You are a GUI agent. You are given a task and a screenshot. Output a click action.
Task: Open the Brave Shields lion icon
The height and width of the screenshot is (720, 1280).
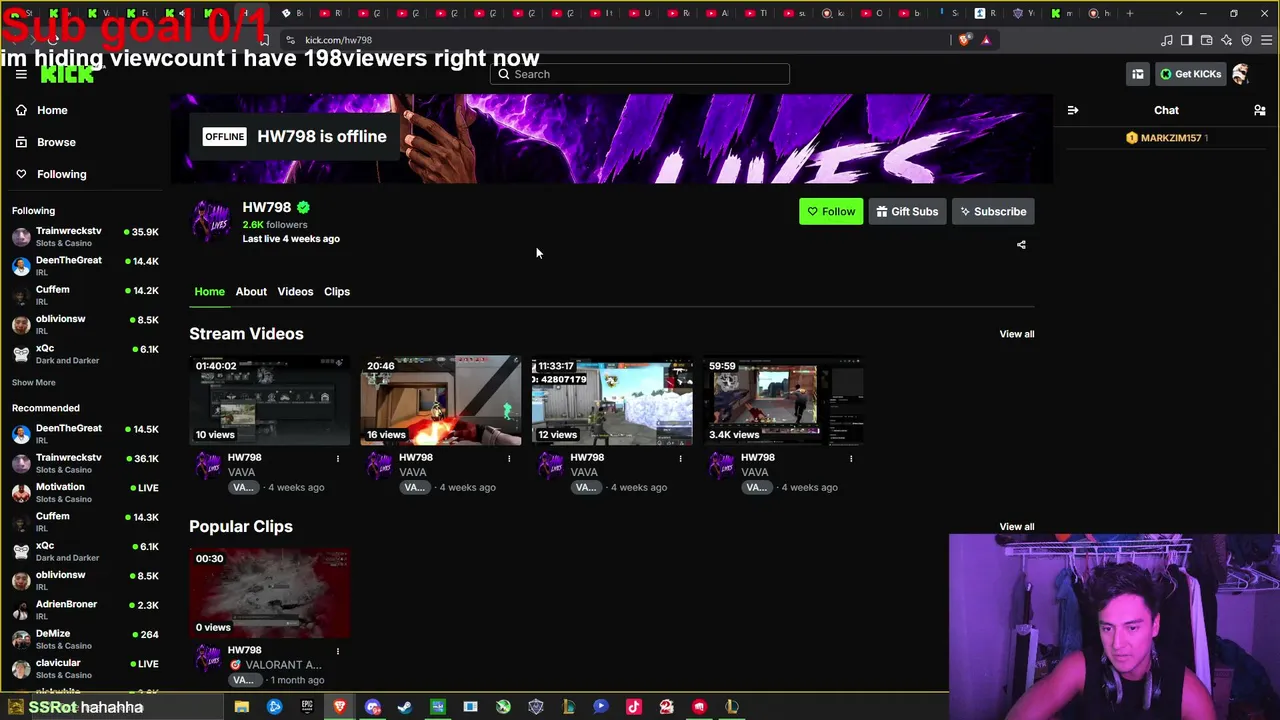964,40
